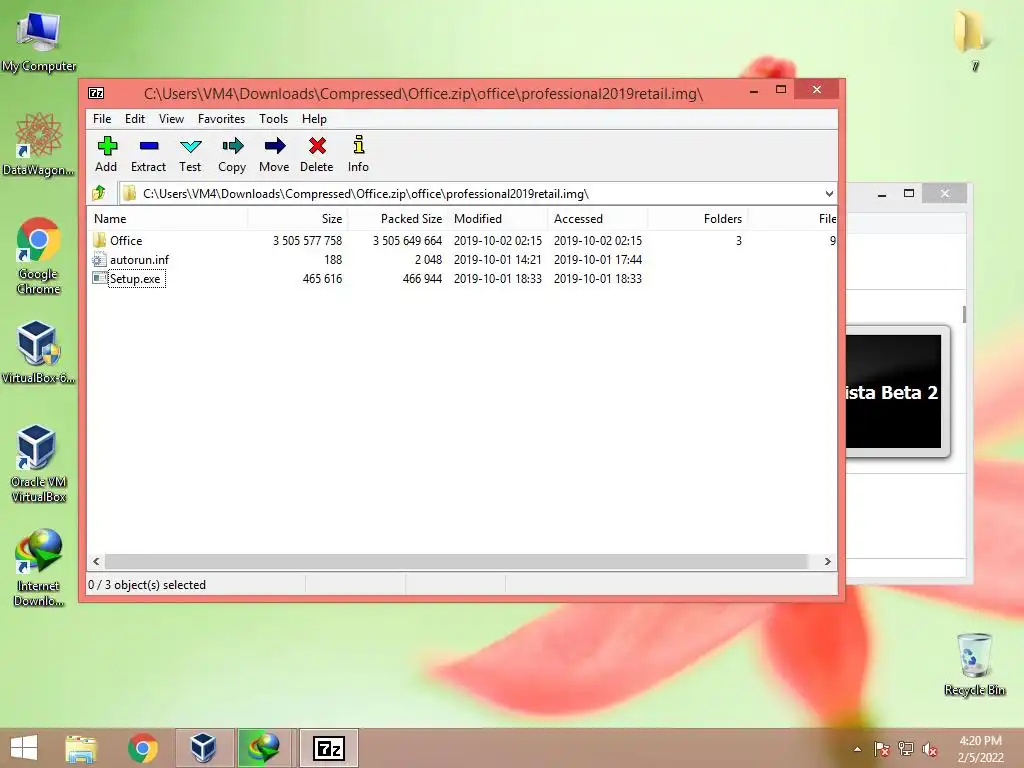Screen dimensions: 1024x768
Task: Open VirtualBox-6 installer desktop icon
Action: [x=38, y=352]
